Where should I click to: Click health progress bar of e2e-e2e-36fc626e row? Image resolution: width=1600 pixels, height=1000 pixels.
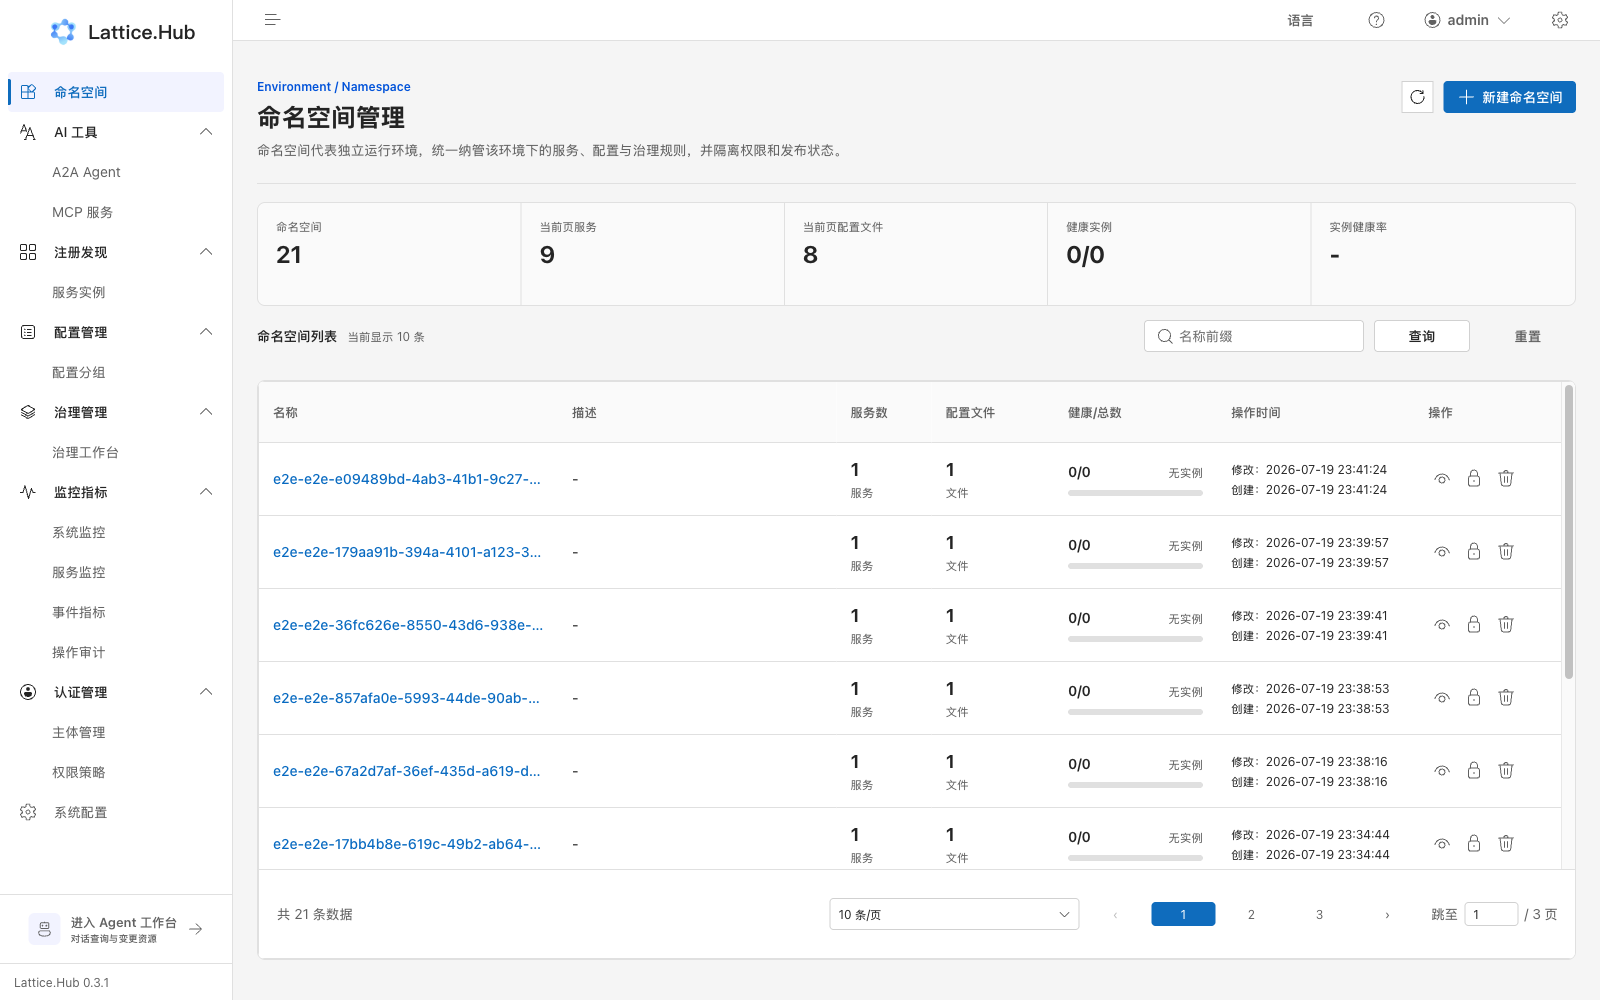(x=1135, y=639)
